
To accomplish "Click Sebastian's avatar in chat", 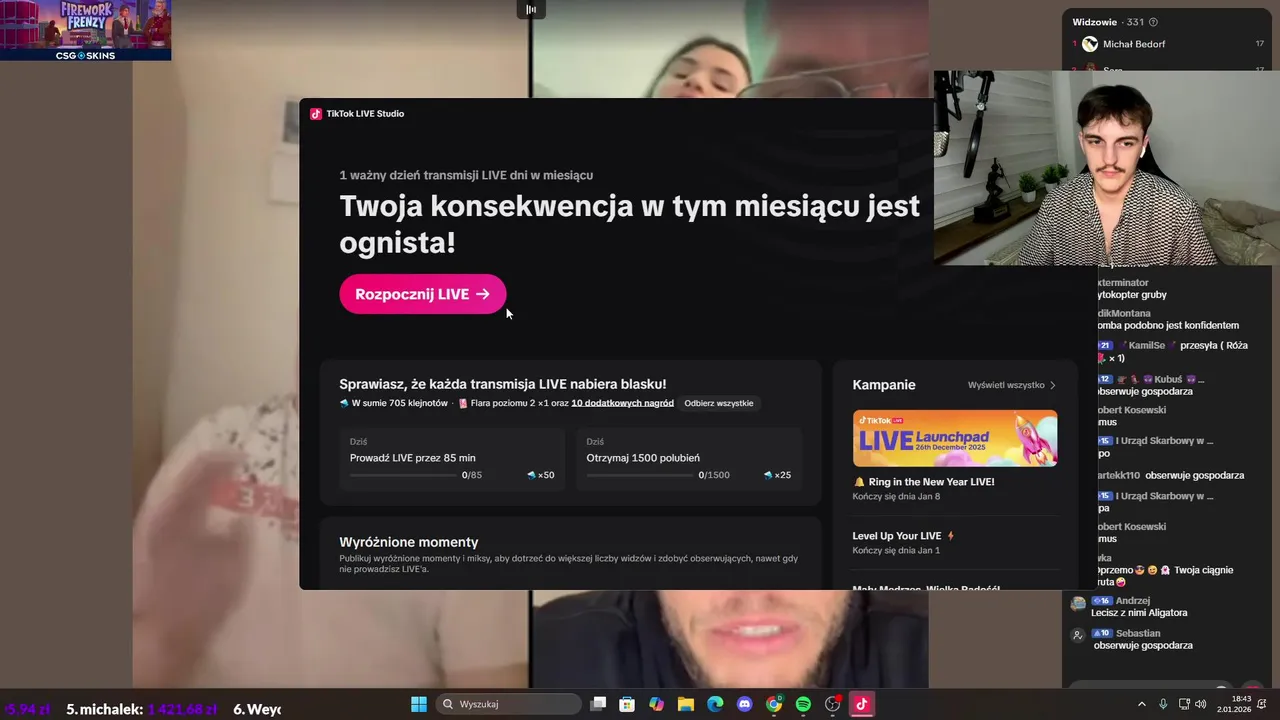I will 1077,635.
